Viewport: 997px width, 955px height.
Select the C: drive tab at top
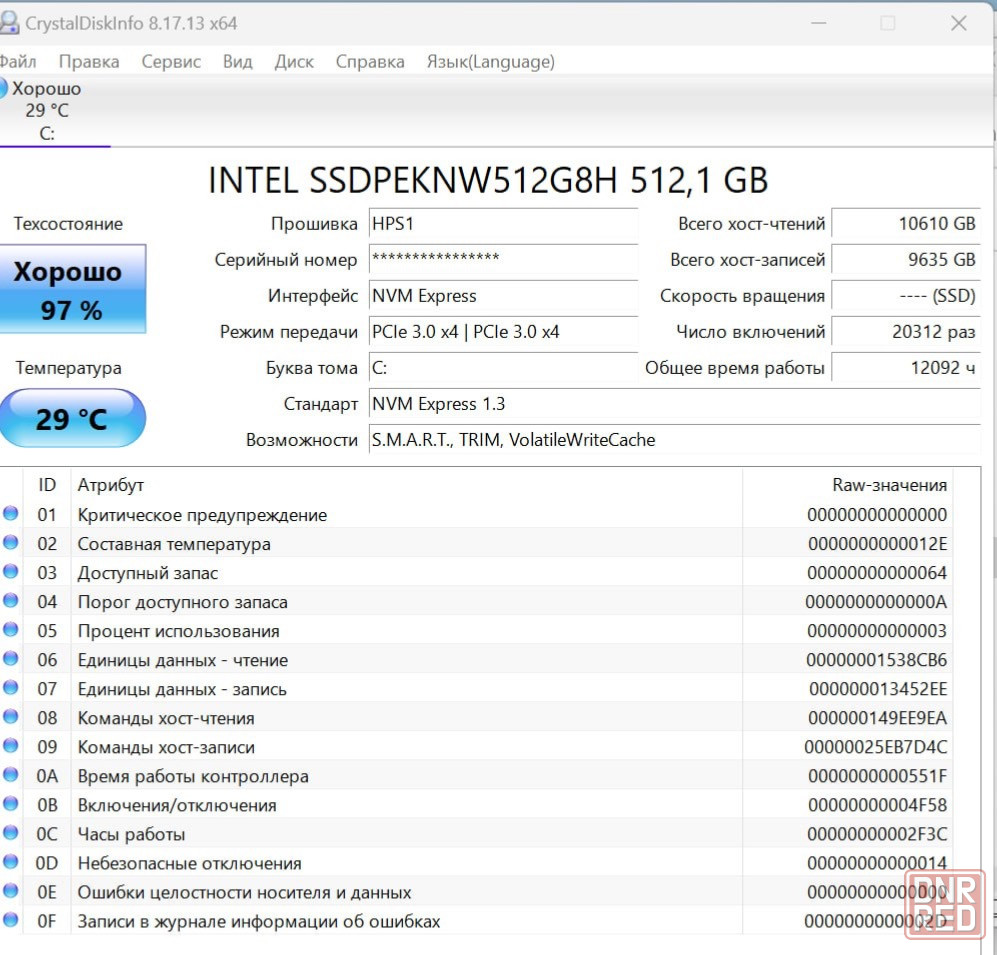click(x=47, y=110)
